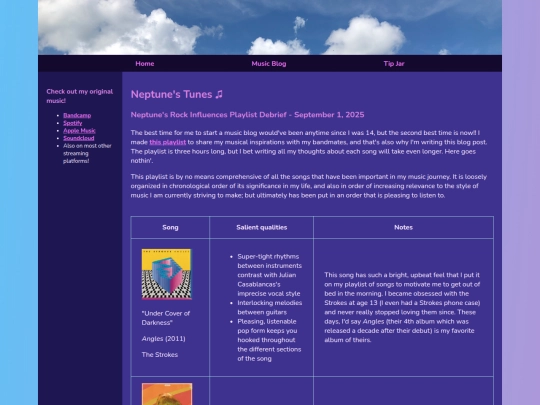
Task: Go to the Music Blog page
Action: (x=269, y=64)
